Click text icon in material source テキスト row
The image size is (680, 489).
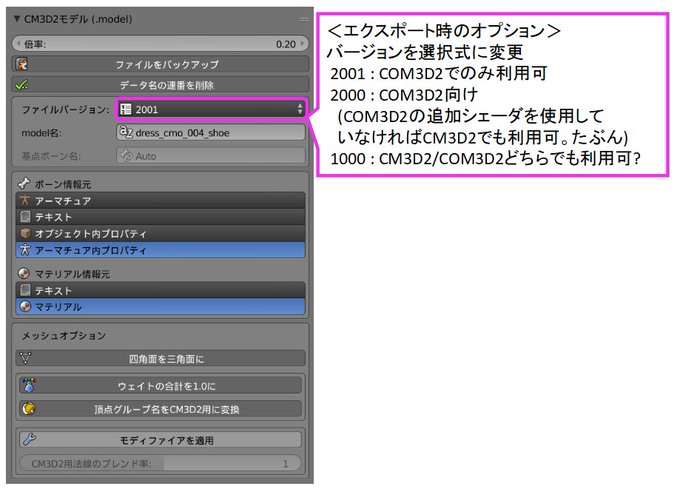click(x=25, y=290)
